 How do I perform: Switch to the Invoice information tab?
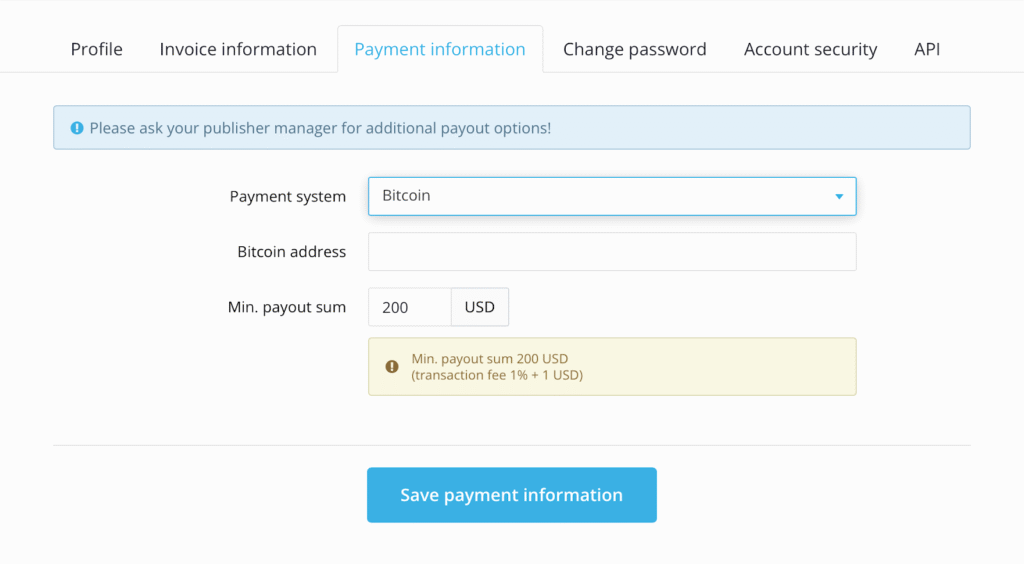coord(238,49)
